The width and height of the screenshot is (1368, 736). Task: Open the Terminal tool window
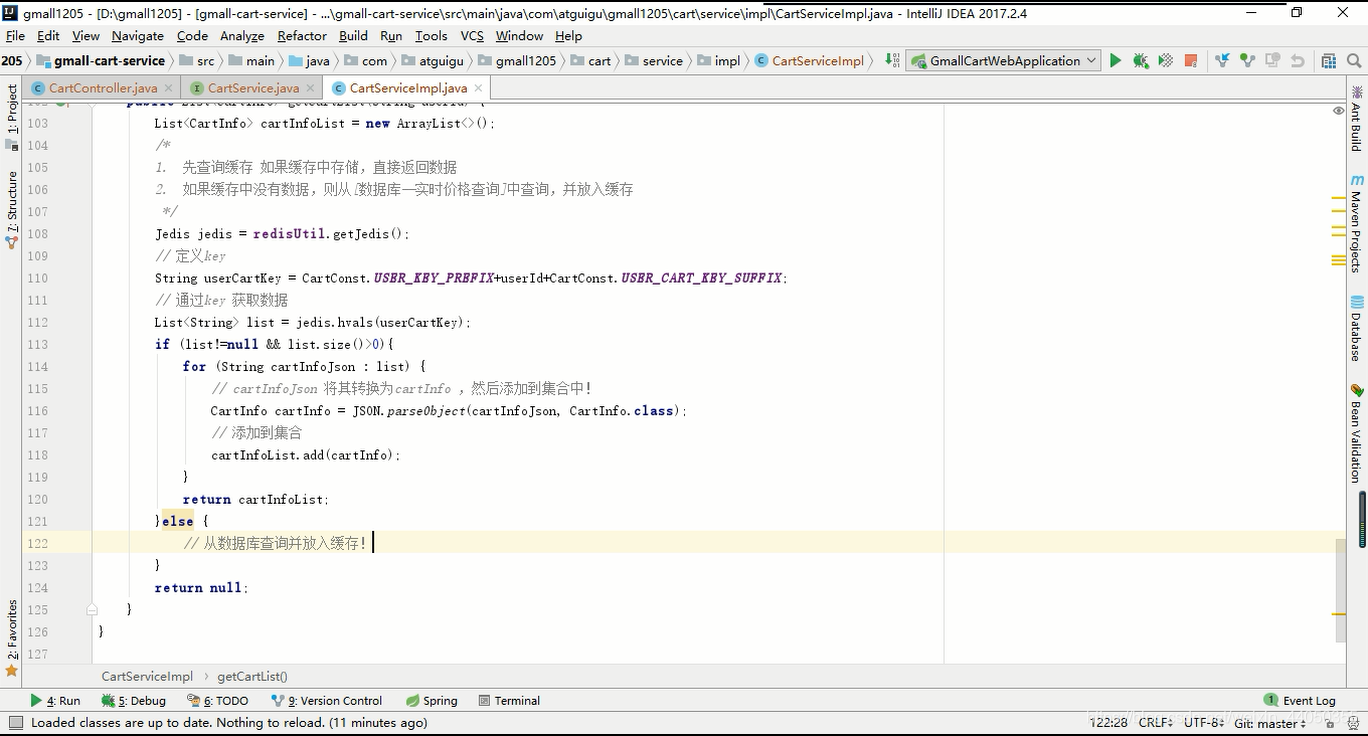tap(509, 701)
